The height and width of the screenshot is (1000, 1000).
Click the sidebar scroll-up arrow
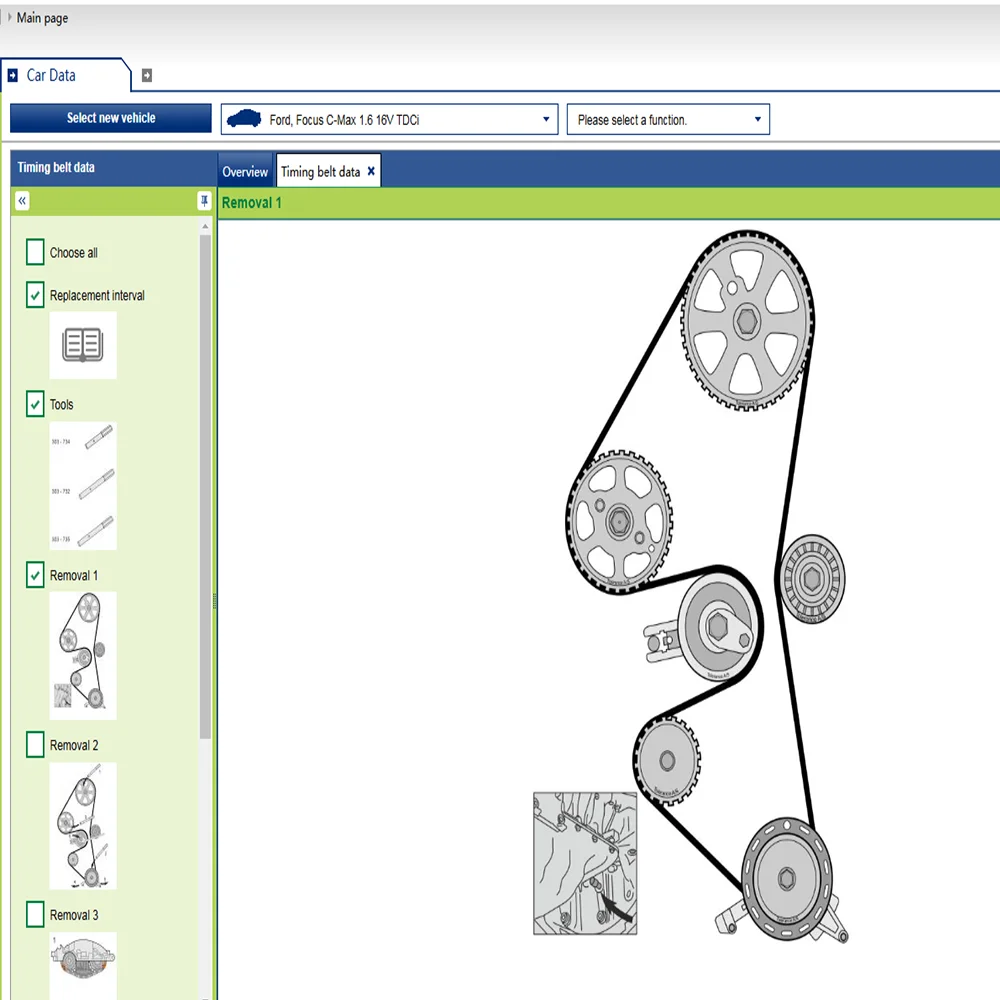[205, 226]
